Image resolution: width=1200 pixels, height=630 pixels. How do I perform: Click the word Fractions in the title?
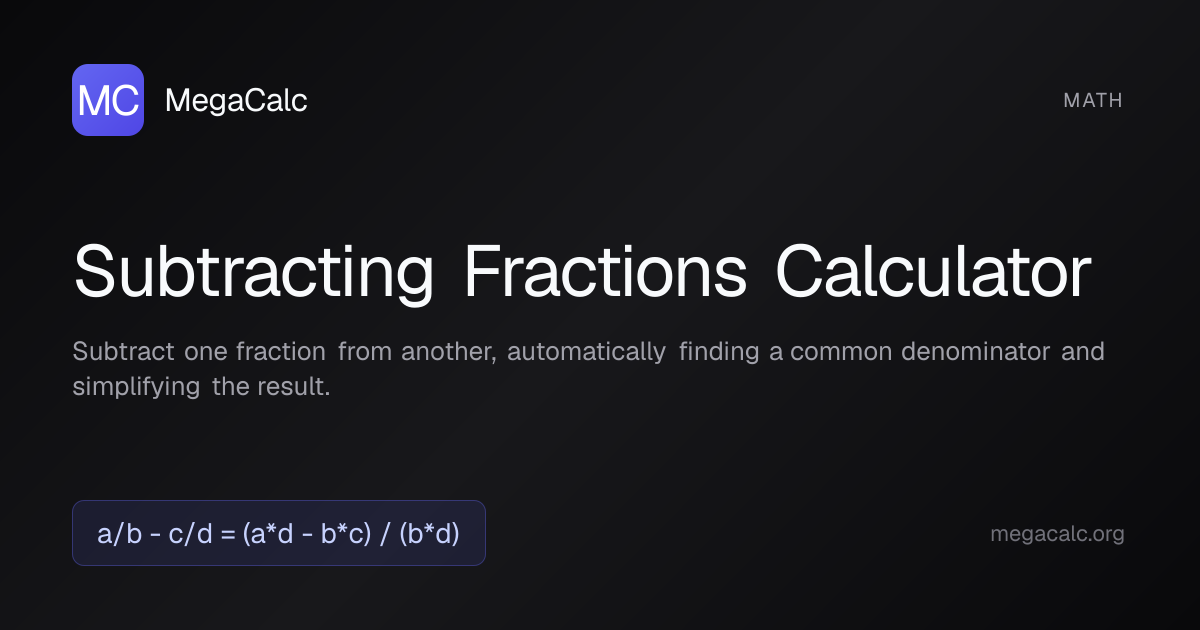coord(605,272)
